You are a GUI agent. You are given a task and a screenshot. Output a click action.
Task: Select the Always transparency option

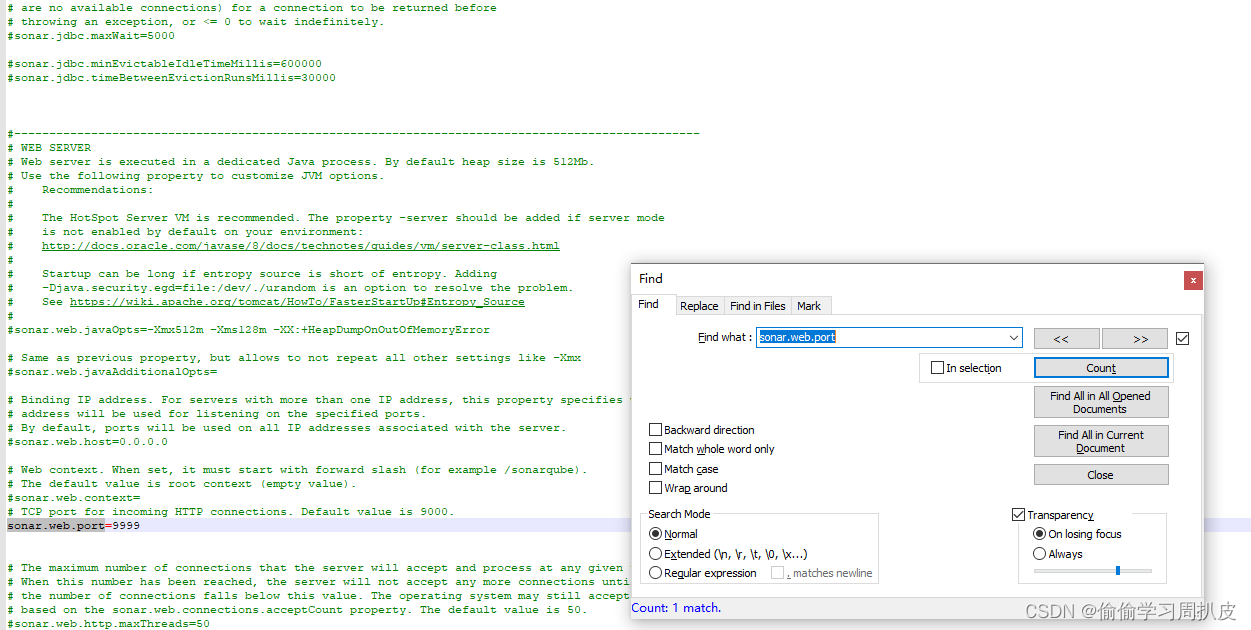1037,552
